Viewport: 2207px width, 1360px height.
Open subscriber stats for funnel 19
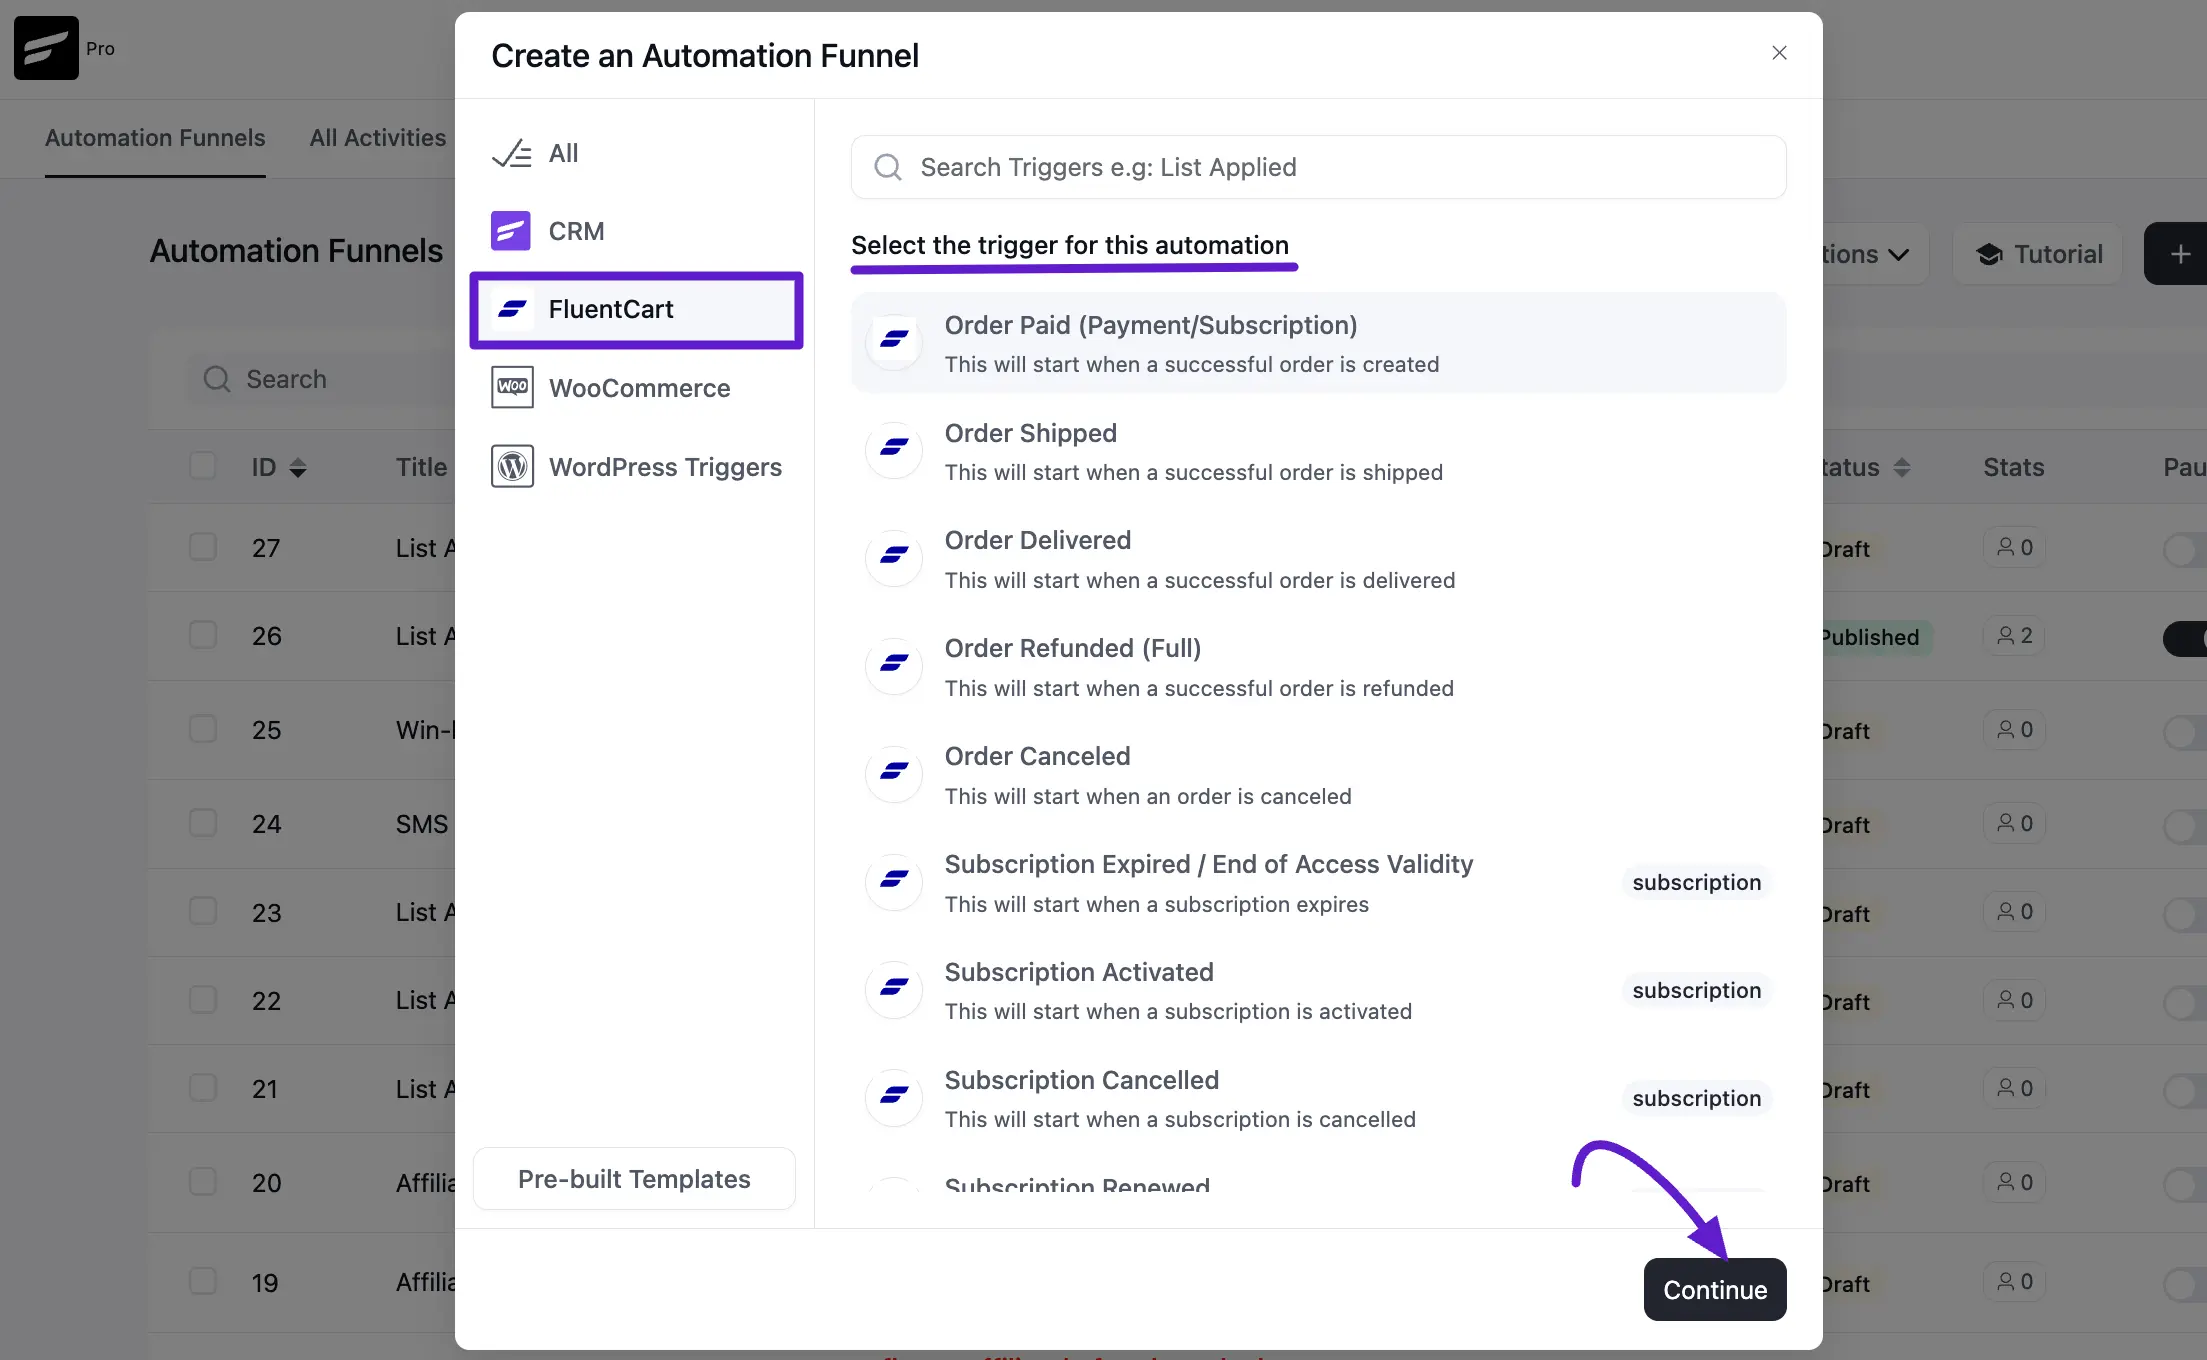point(2014,1281)
